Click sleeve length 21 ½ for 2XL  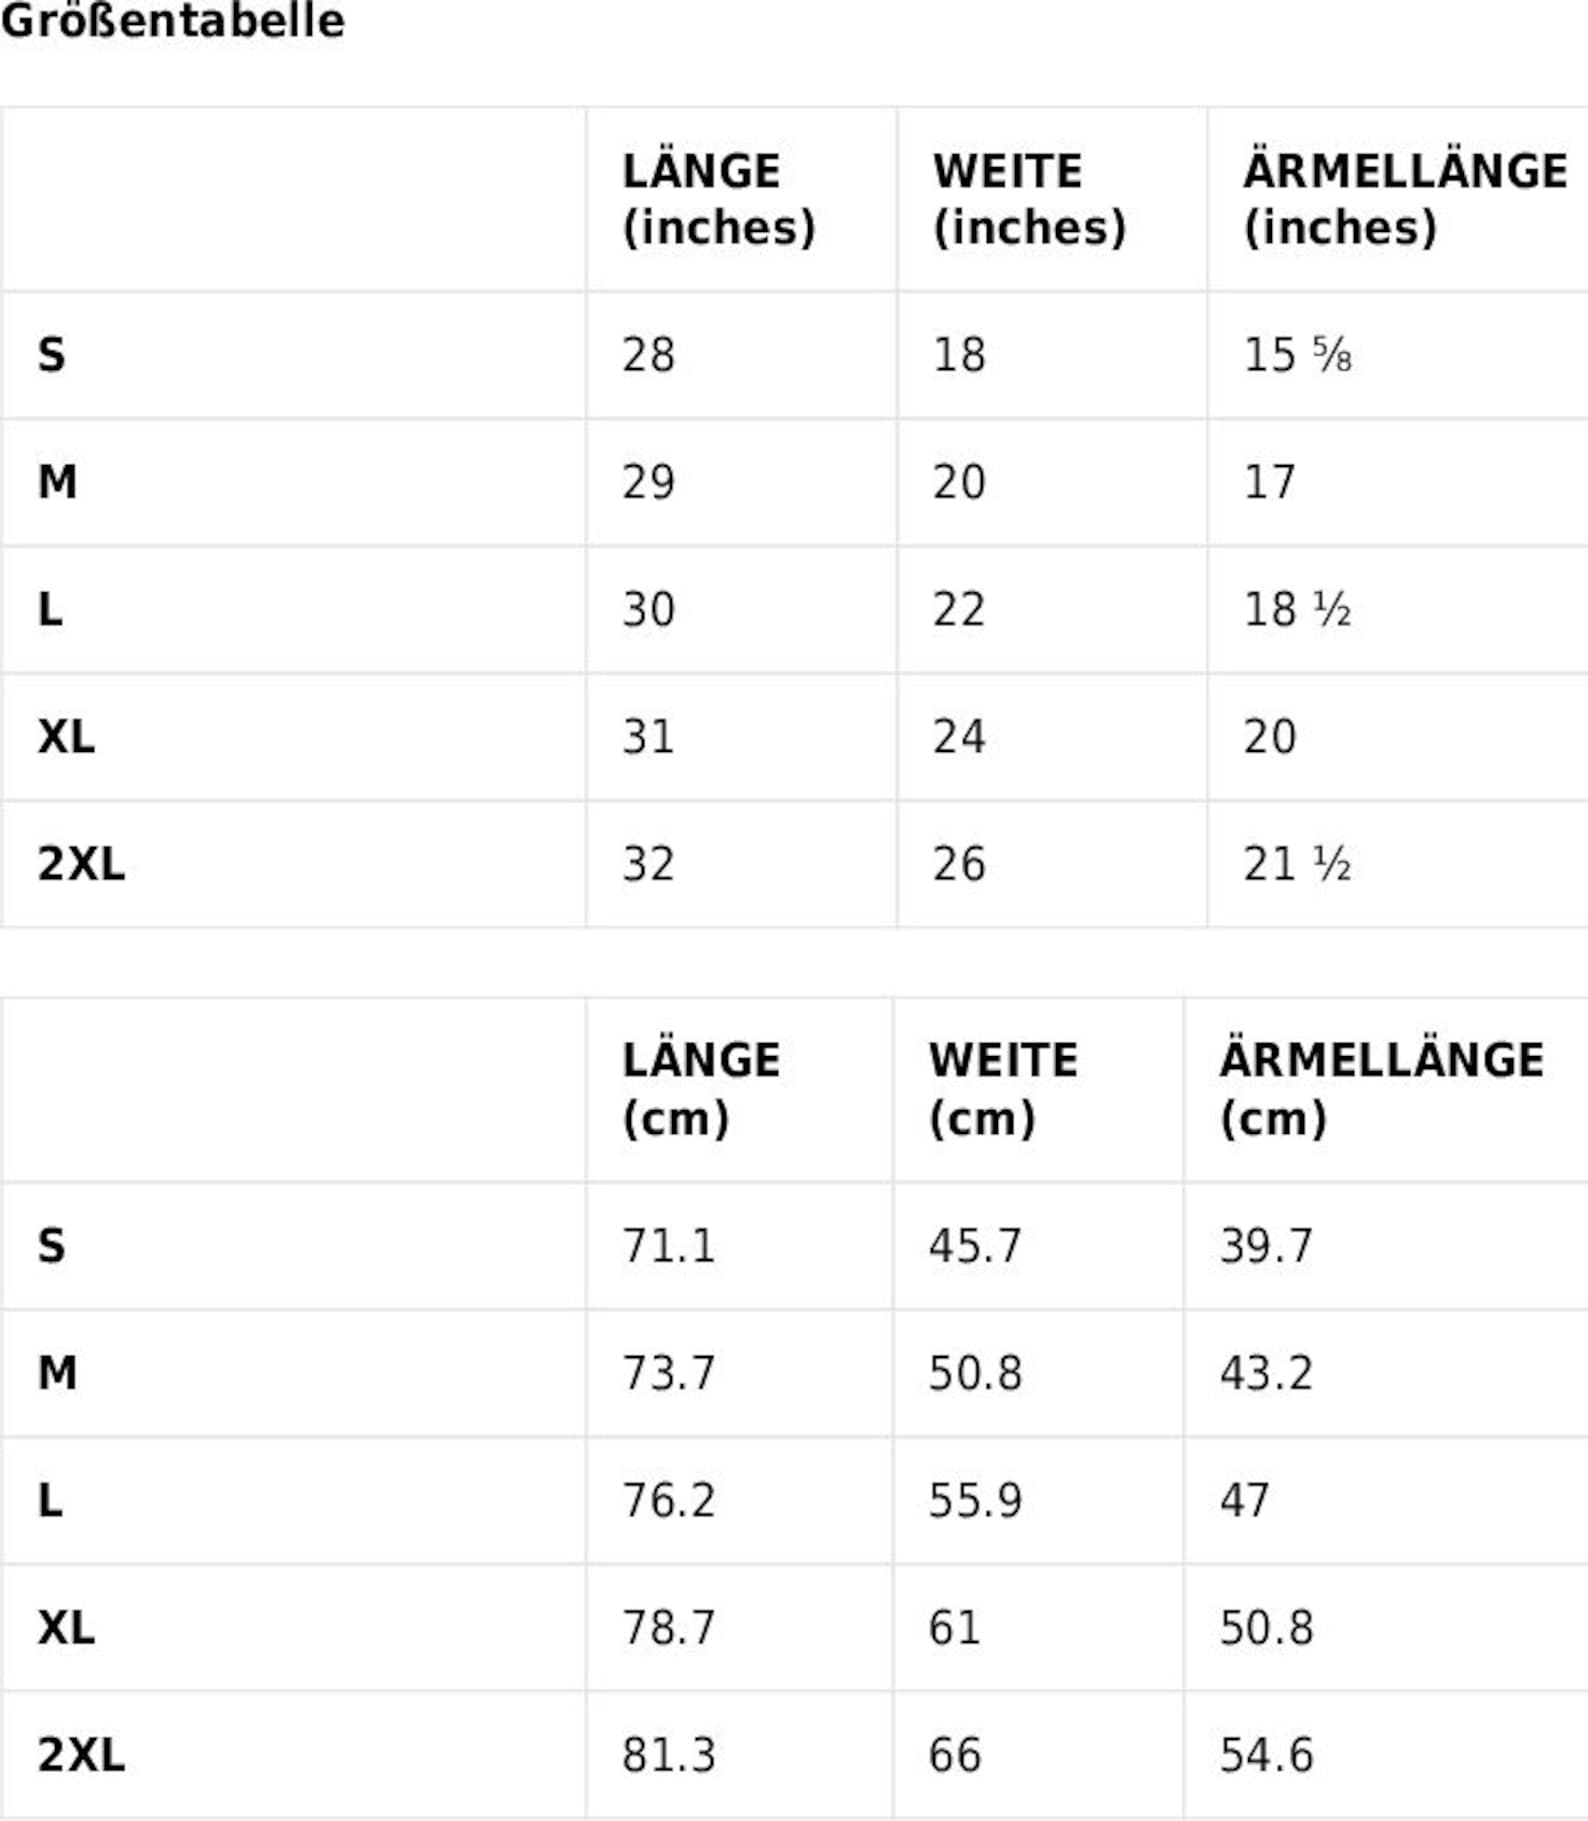tap(1297, 864)
